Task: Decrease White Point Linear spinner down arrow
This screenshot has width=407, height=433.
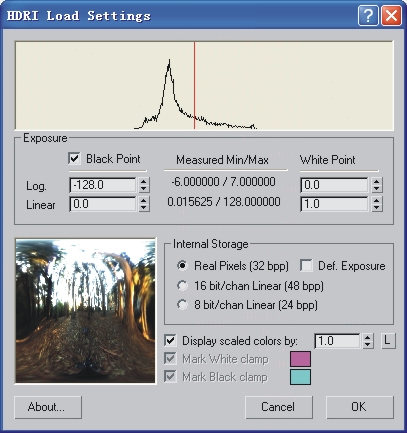Action: click(376, 207)
